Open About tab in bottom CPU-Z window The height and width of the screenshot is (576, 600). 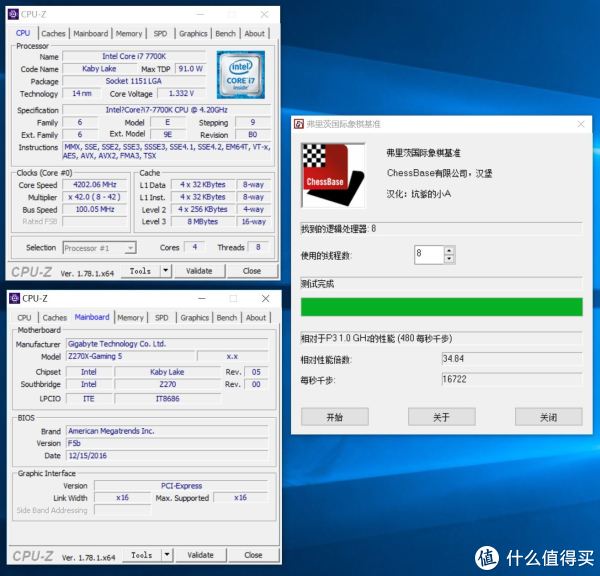point(256,318)
